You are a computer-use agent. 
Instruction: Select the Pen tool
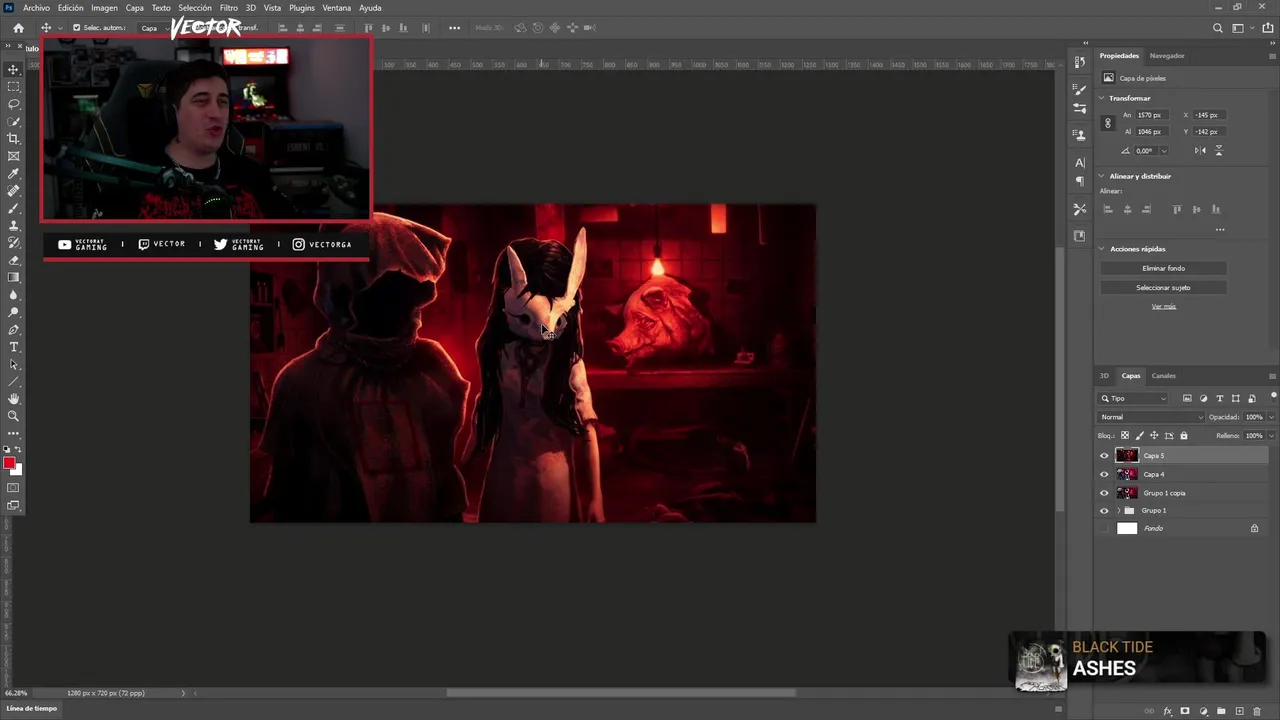(x=13, y=329)
